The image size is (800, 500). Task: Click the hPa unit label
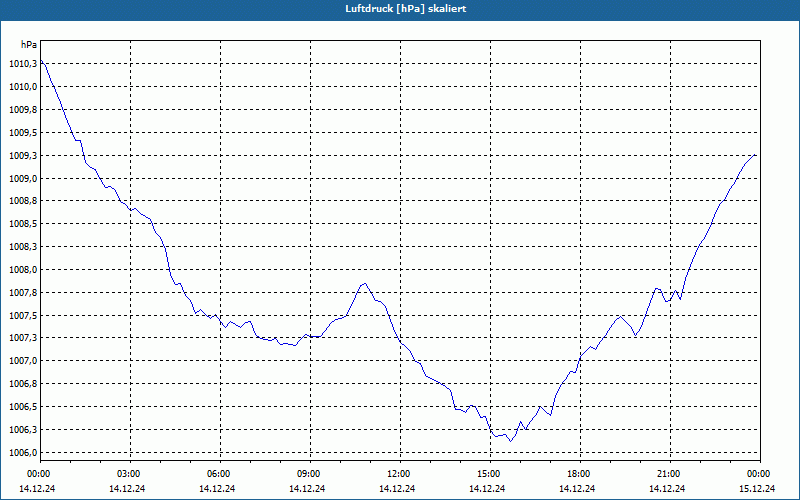coord(29,45)
